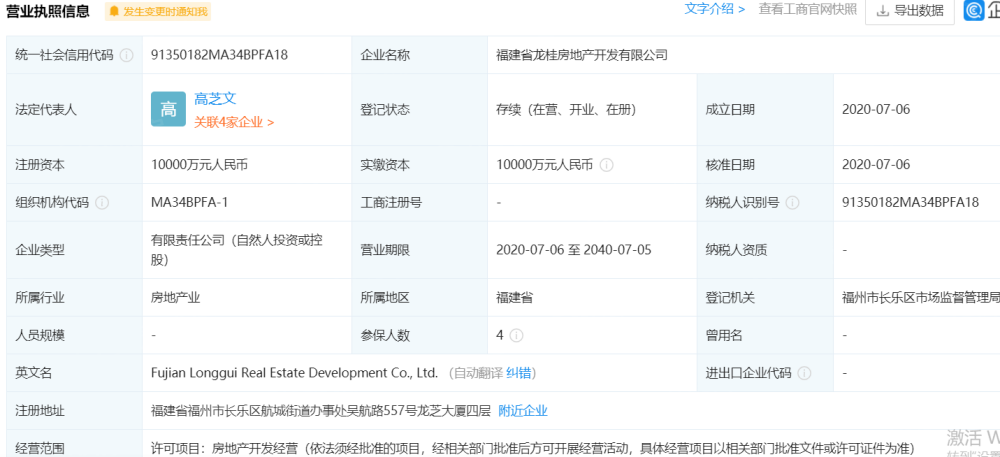Select 所属地区 value 福建省
Viewport: 1000px width, 457px height.
pyautogui.click(x=515, y=298)
